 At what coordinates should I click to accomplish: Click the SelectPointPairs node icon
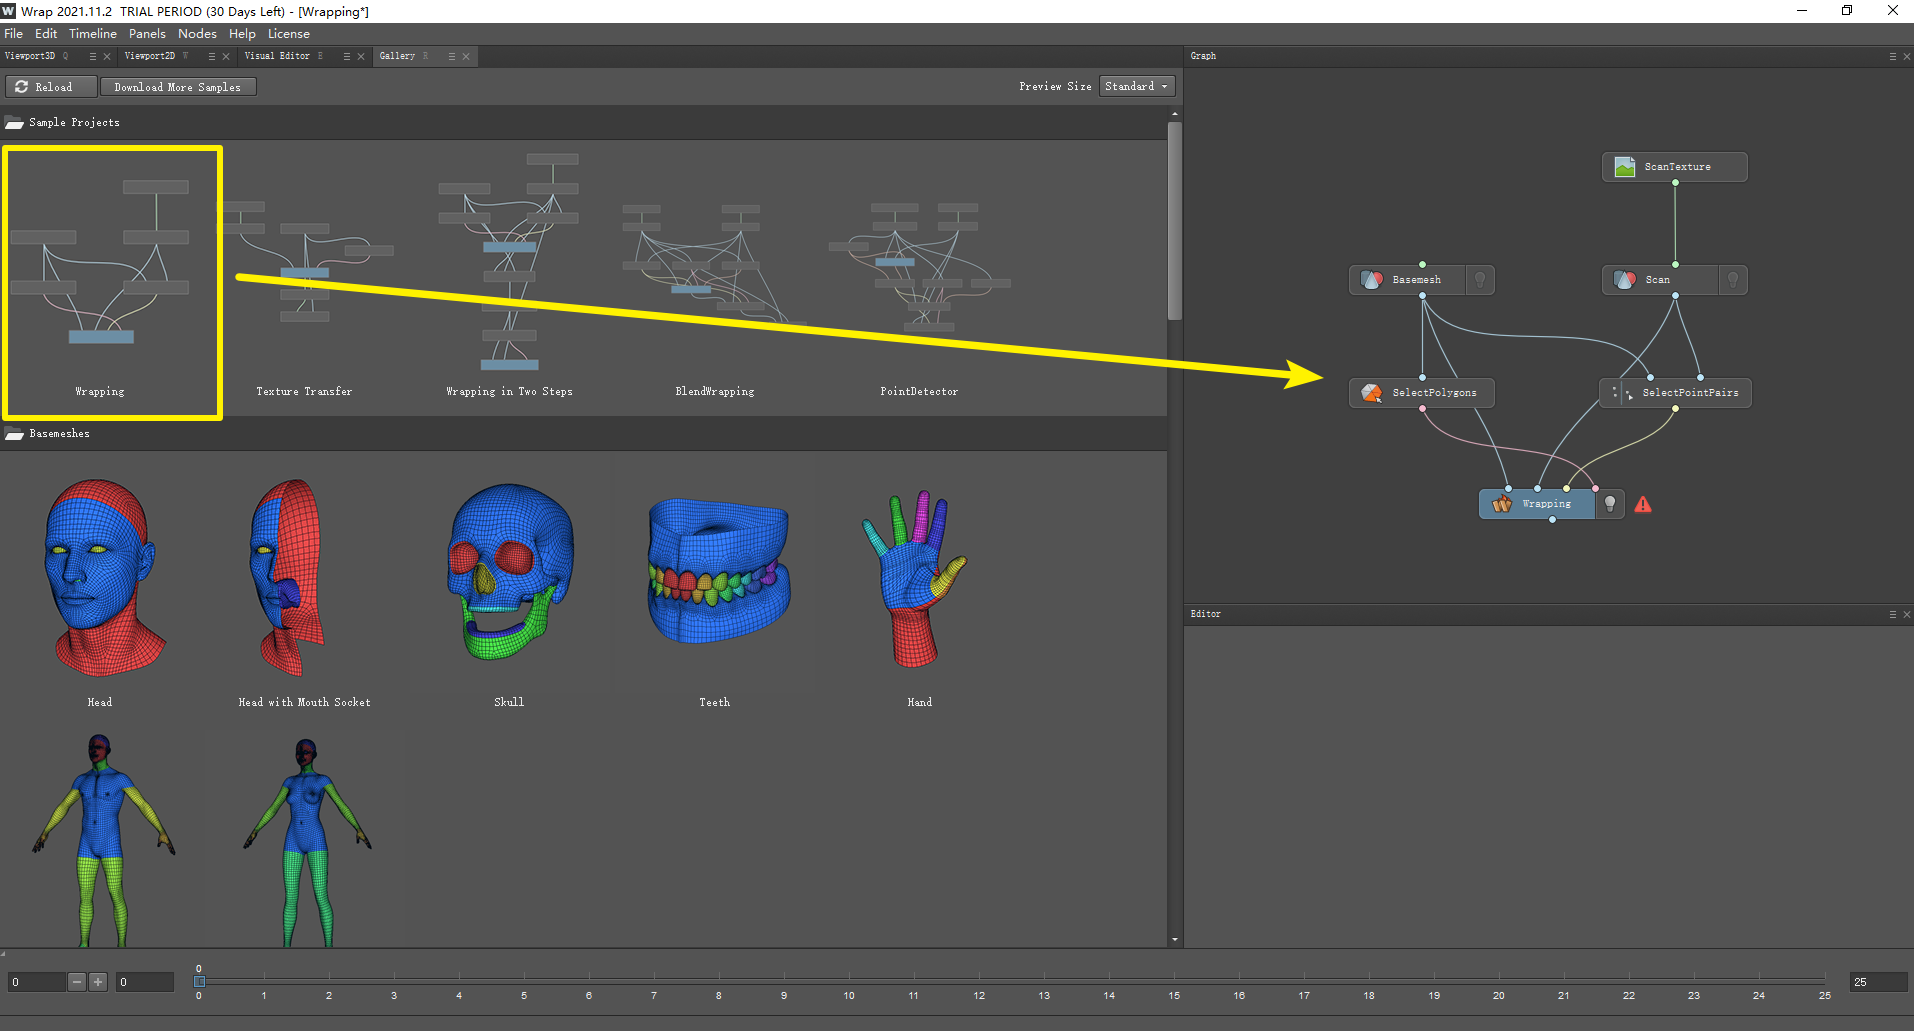pos(1622,393)
